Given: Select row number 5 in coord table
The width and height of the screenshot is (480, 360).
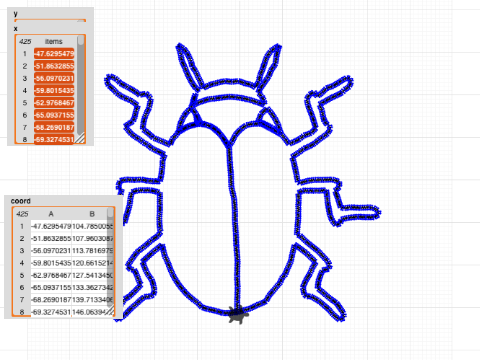Looking at the screenshot, I should [22, 275].
